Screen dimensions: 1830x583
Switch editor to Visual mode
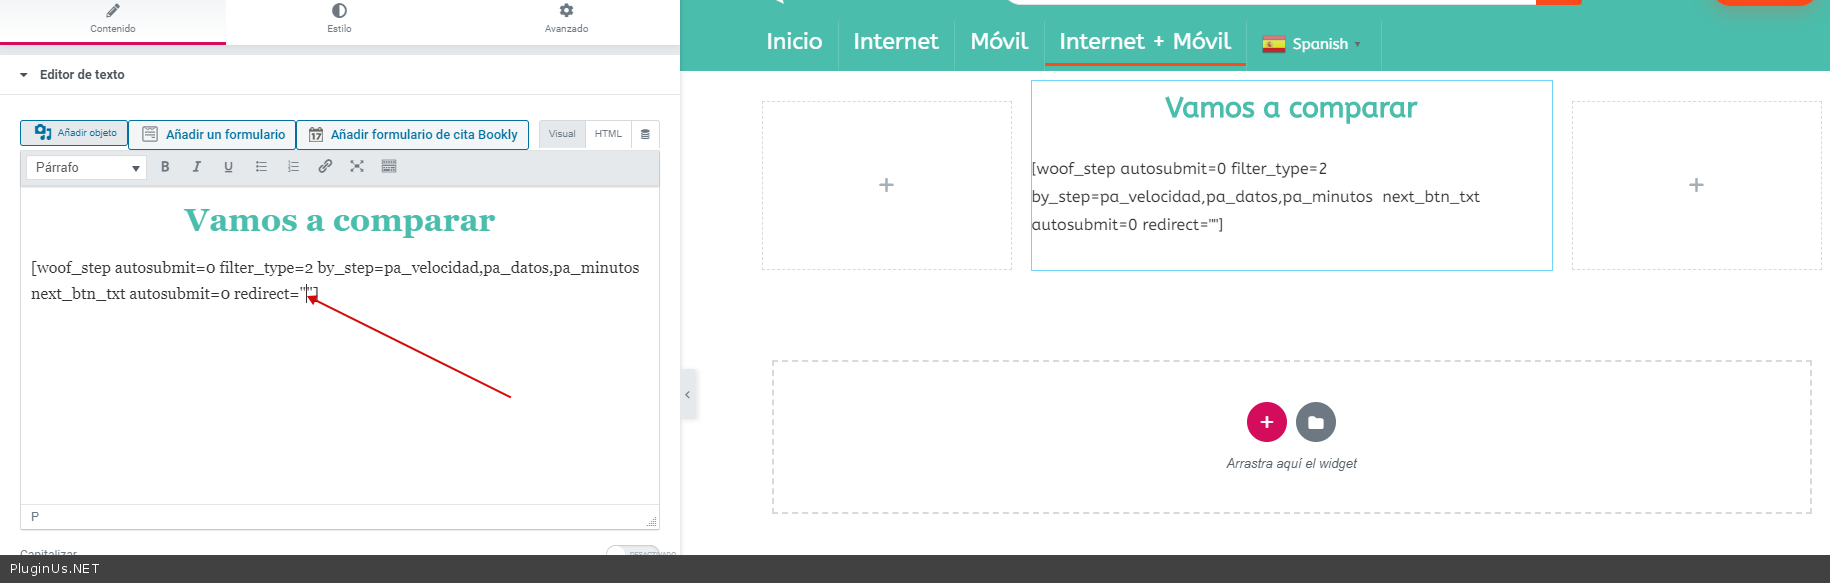tap(562, 134)
